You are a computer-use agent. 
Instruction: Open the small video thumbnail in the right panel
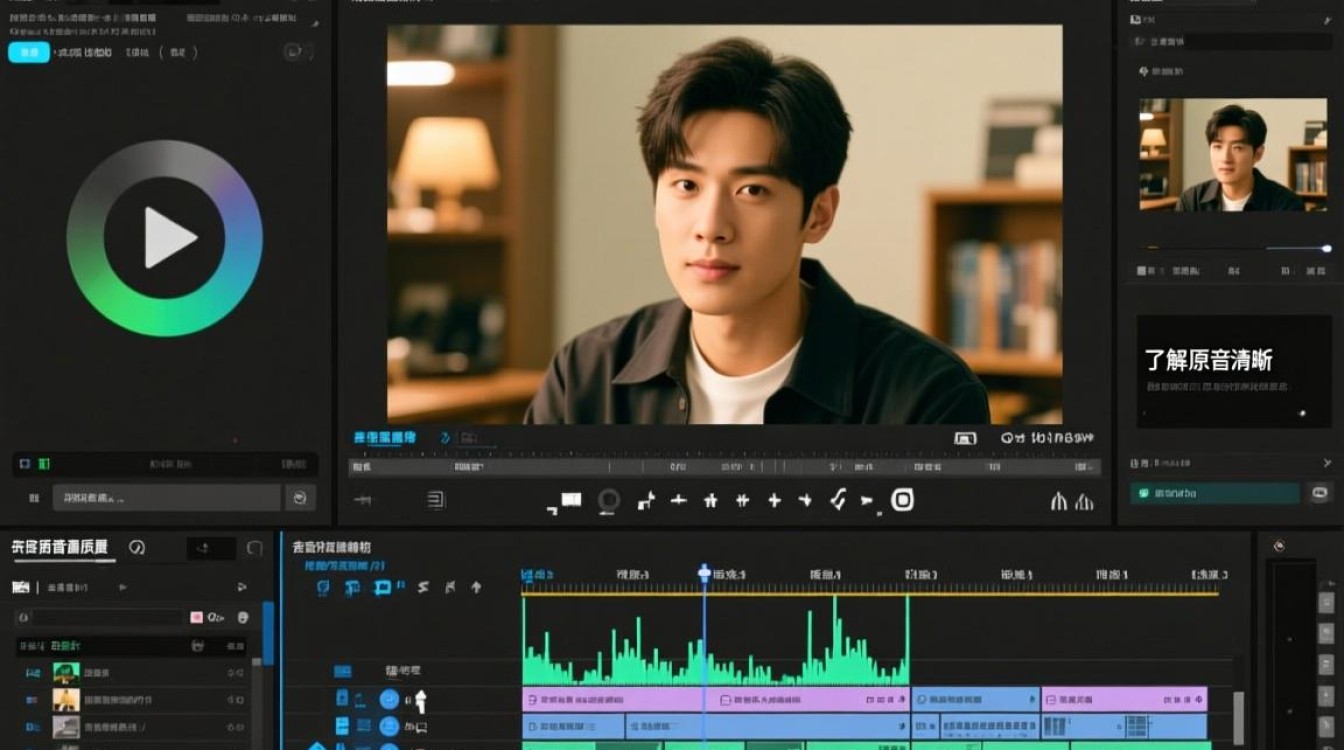coord(1233,154)
